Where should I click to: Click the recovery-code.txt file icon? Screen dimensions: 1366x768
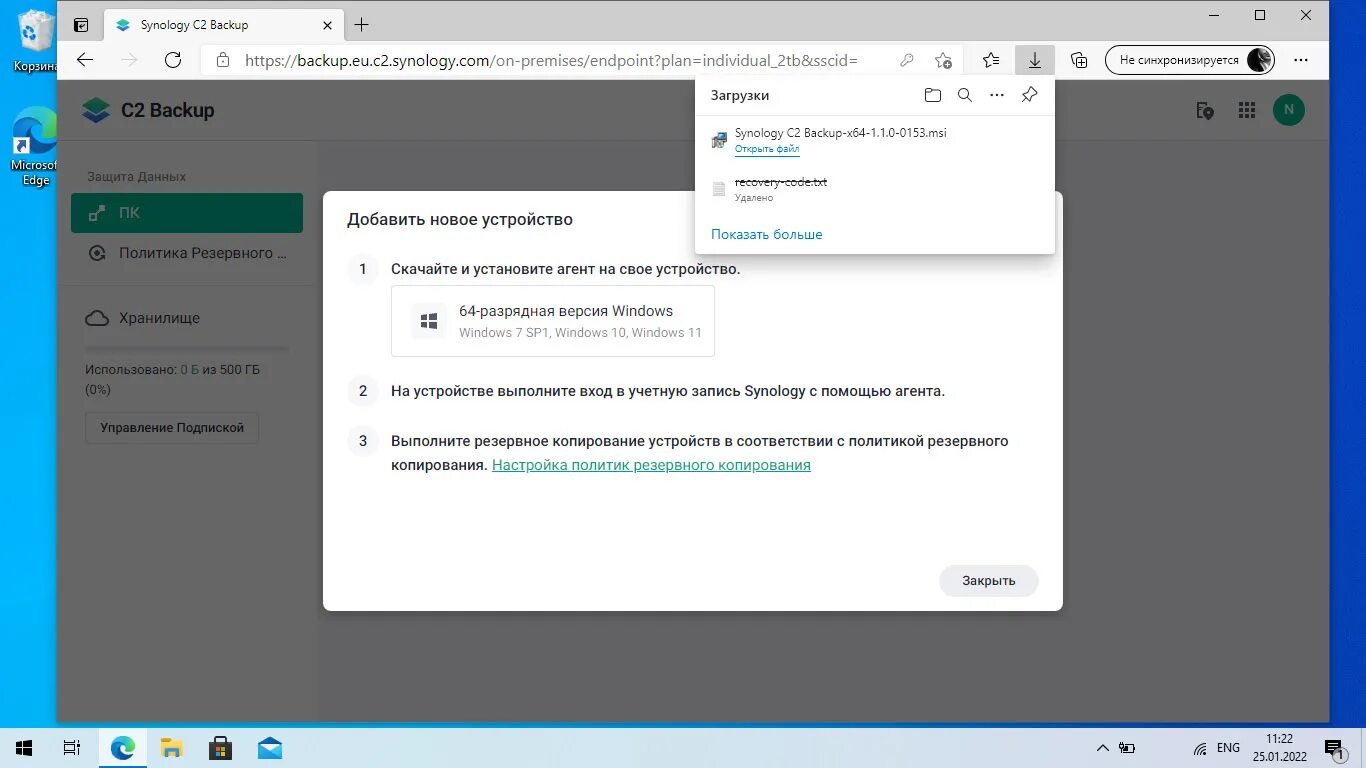tap(719, 189)
